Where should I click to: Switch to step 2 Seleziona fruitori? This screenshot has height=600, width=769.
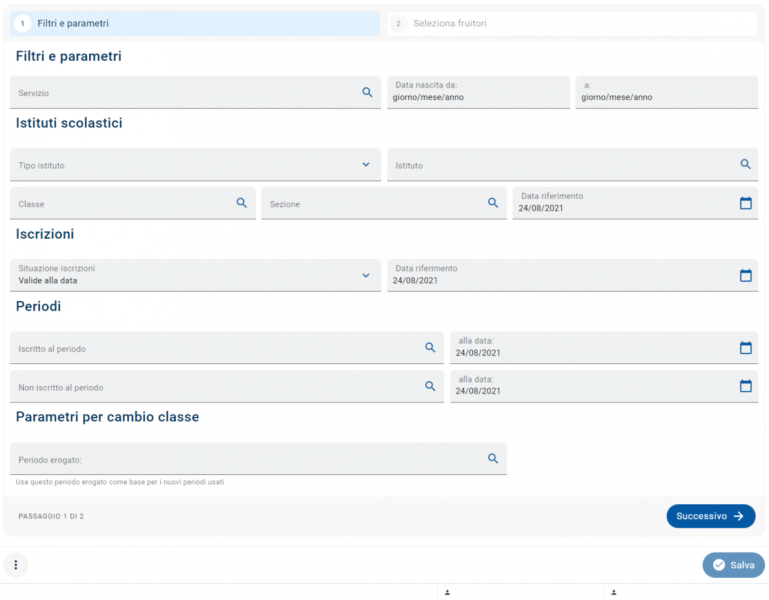click(x=572, y=24)
